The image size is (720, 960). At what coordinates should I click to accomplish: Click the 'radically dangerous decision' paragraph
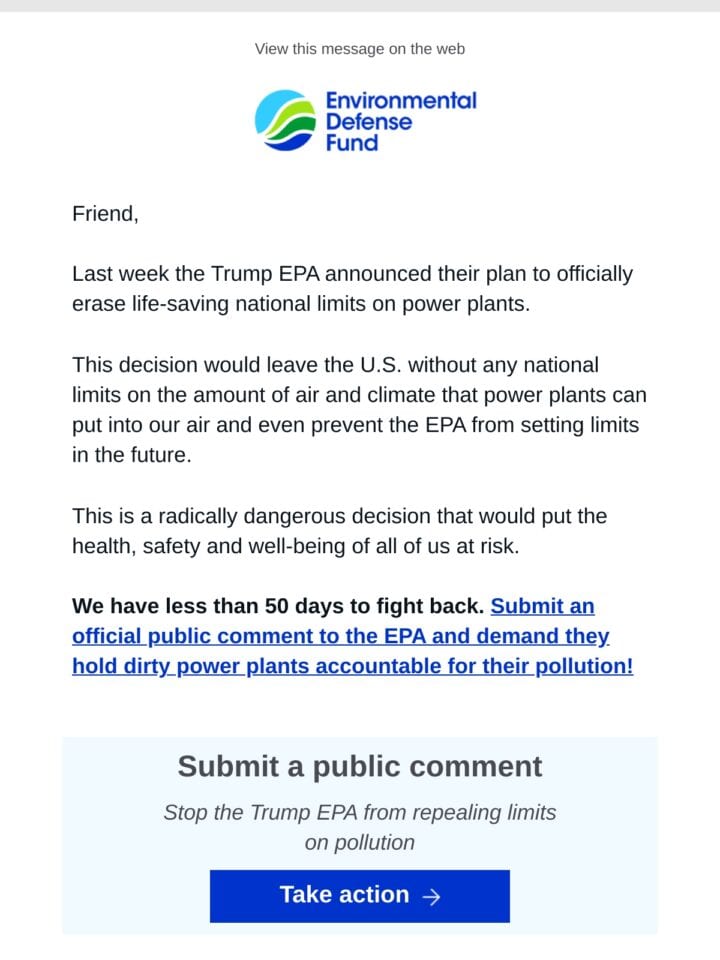coord(340,531)
